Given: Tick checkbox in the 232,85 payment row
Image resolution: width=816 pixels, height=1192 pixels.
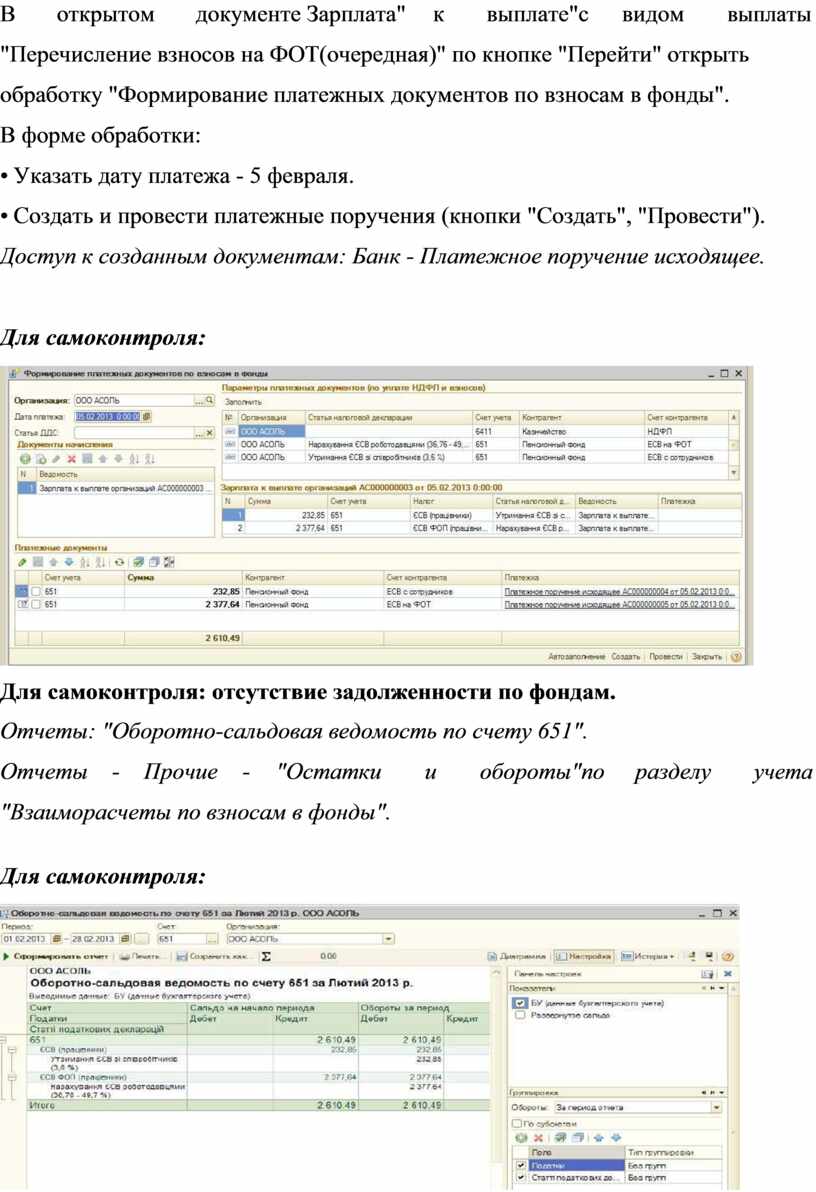Looking at the screenshot, I should (x=36, y=591).
